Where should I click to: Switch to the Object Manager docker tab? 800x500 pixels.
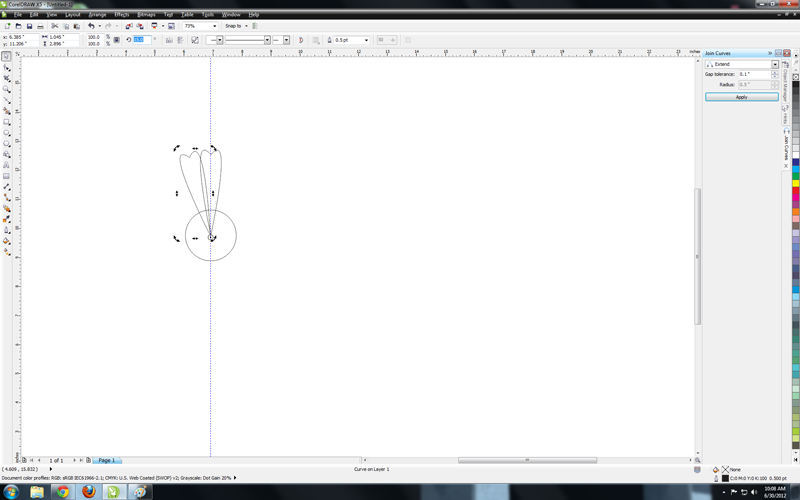[x=786, y=80]
